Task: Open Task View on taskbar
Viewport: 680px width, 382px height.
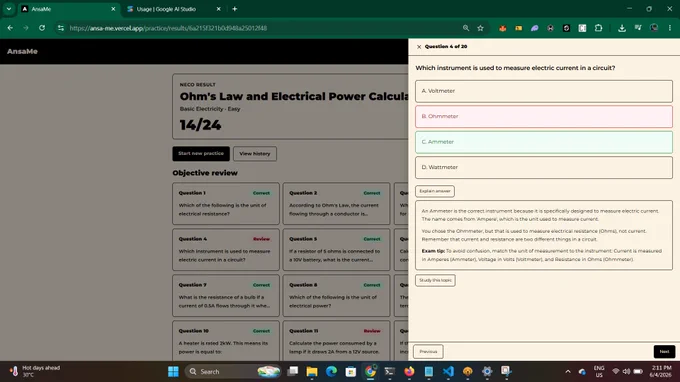Action: click(293, 372)
